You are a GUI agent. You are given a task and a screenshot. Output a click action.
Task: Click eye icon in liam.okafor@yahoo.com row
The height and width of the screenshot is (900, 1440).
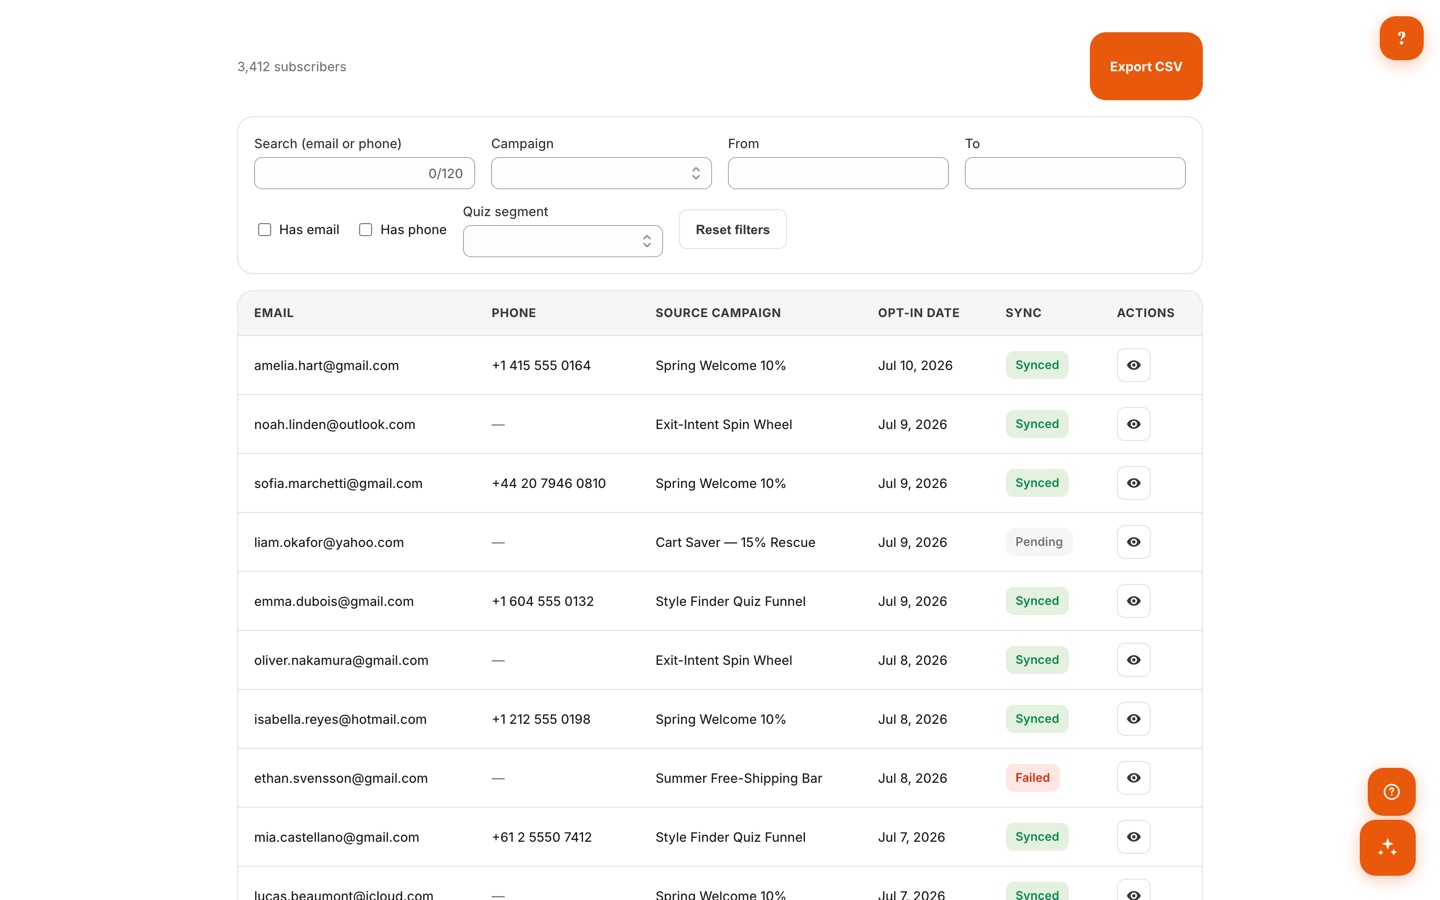pyautogui.click(x=1133, y=542)
